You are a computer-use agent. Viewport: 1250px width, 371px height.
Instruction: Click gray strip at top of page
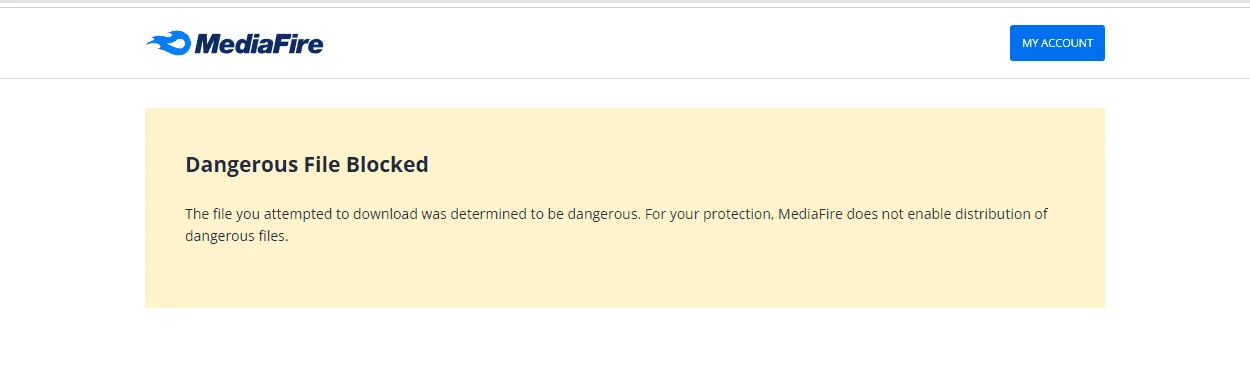click(x=625, y=3)
